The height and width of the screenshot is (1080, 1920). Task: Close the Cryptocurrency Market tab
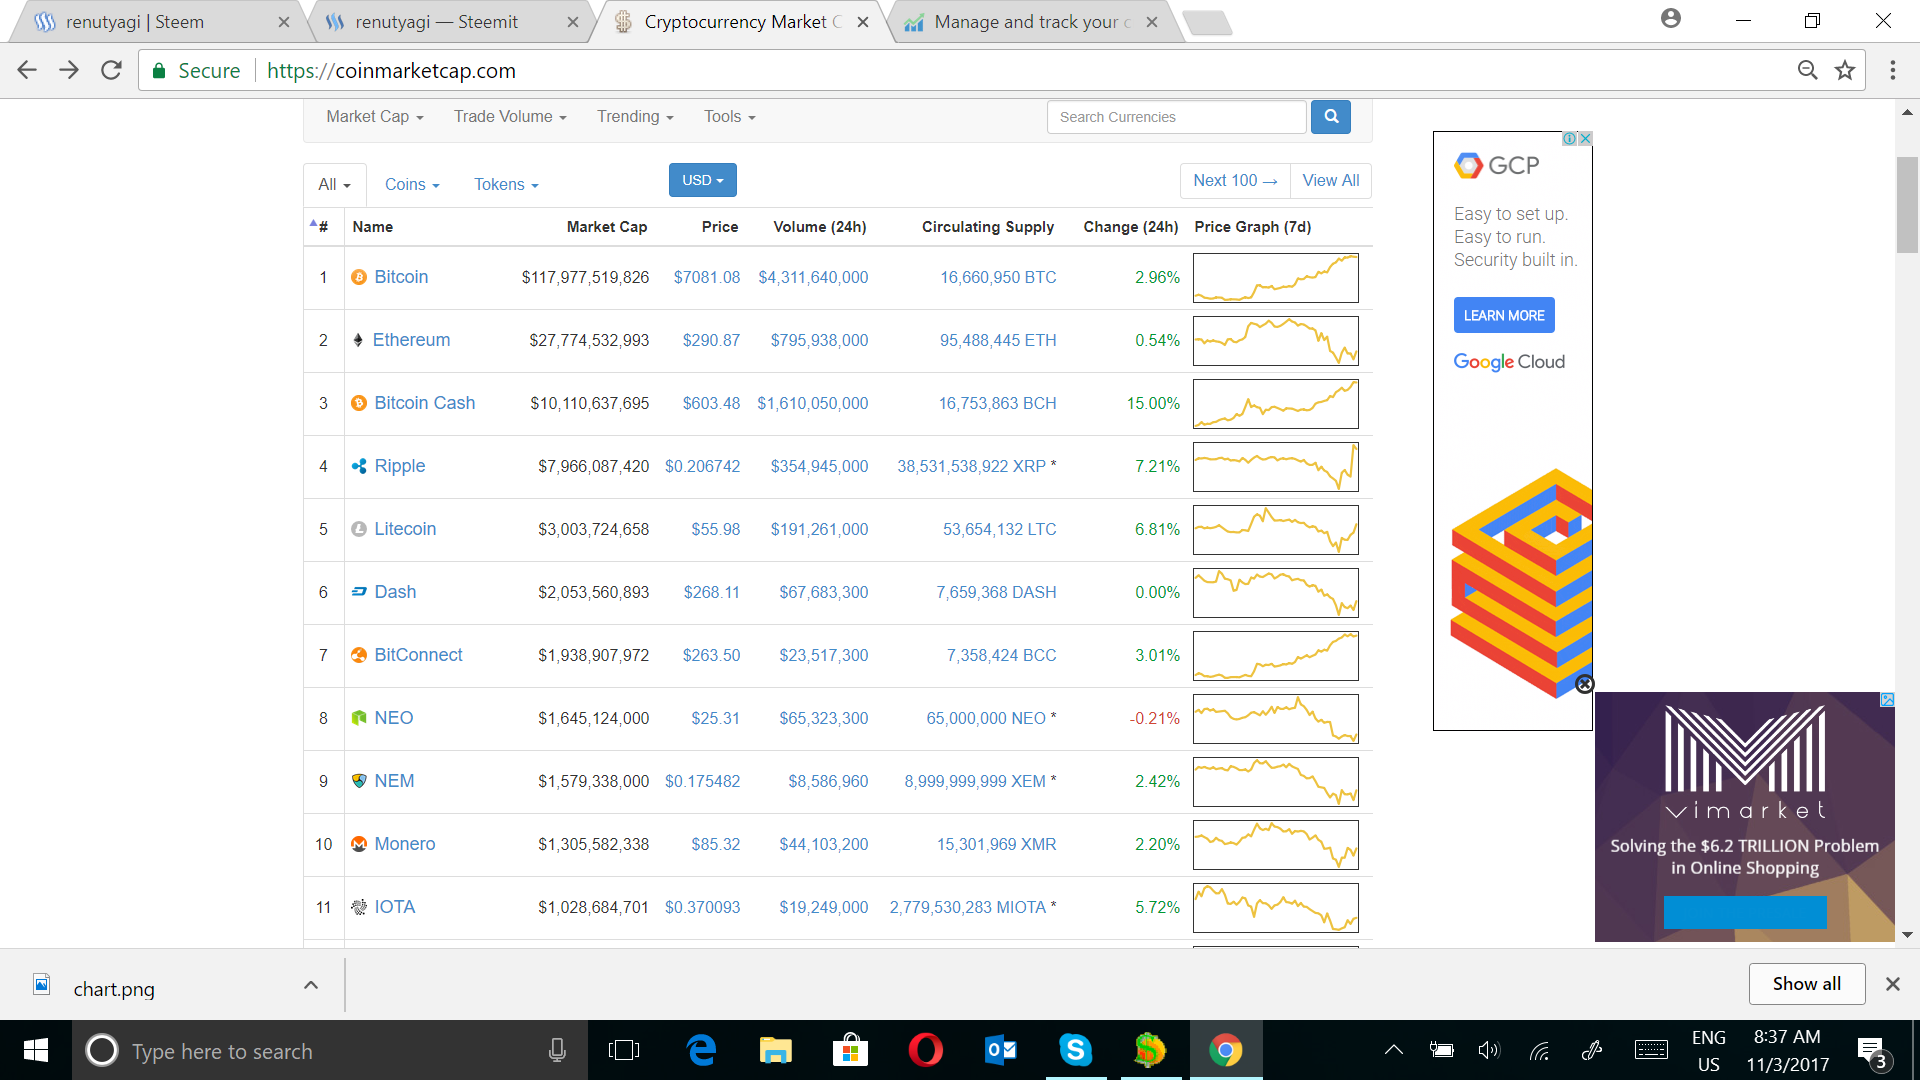click(862, 22)
